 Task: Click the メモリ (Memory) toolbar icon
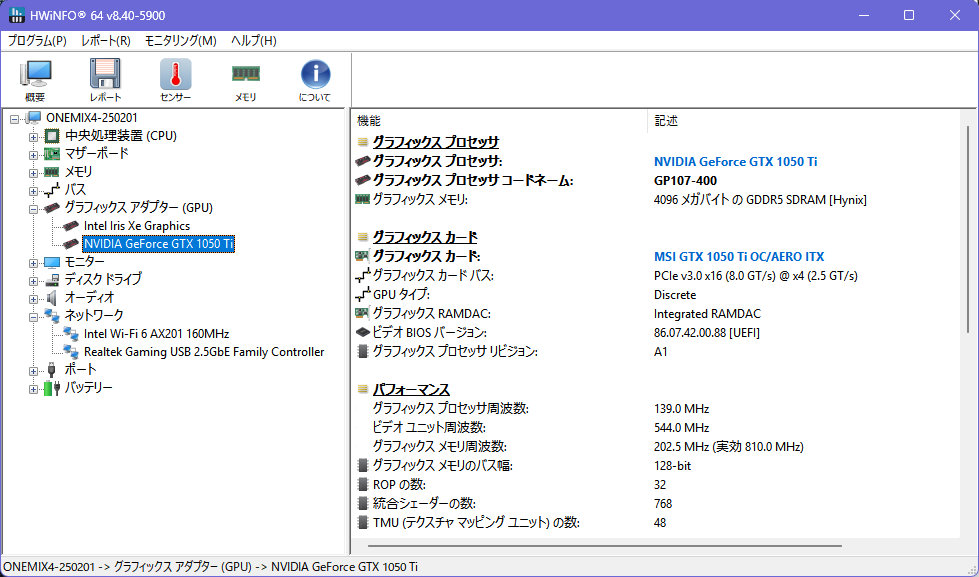pyautogui.click(x=245, y=80)
